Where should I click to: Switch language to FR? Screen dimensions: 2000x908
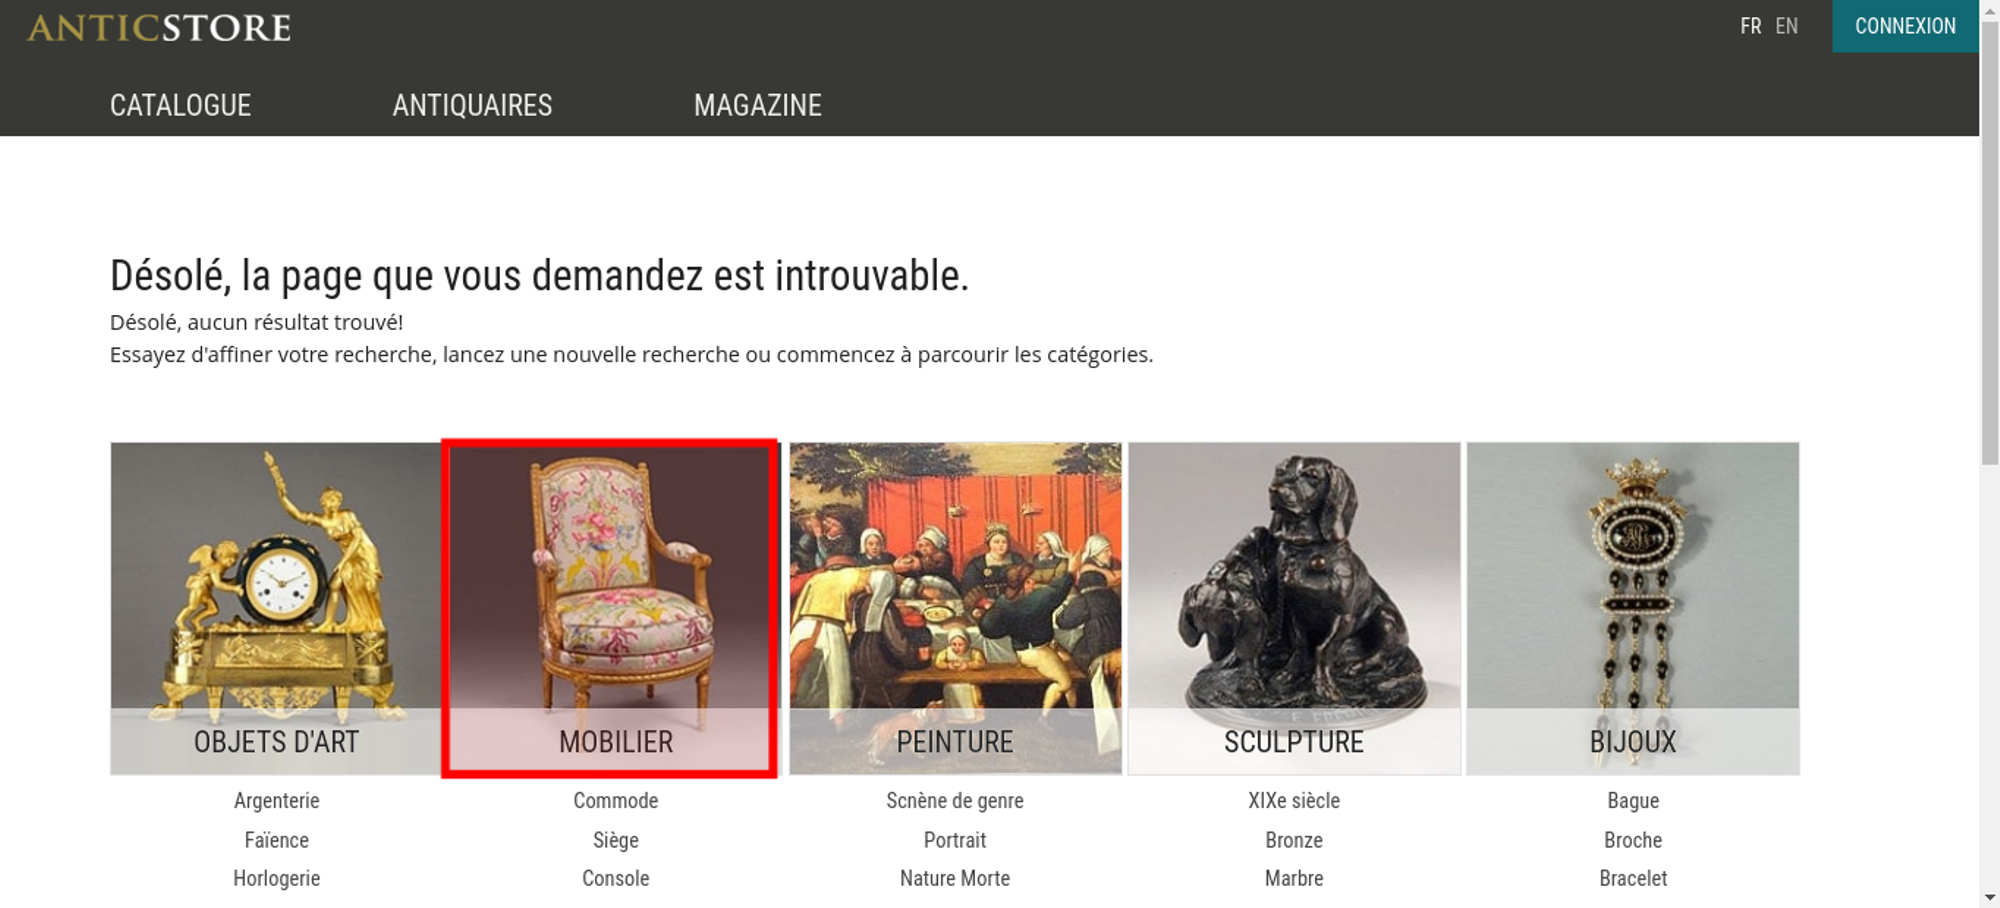[1750, 26]
